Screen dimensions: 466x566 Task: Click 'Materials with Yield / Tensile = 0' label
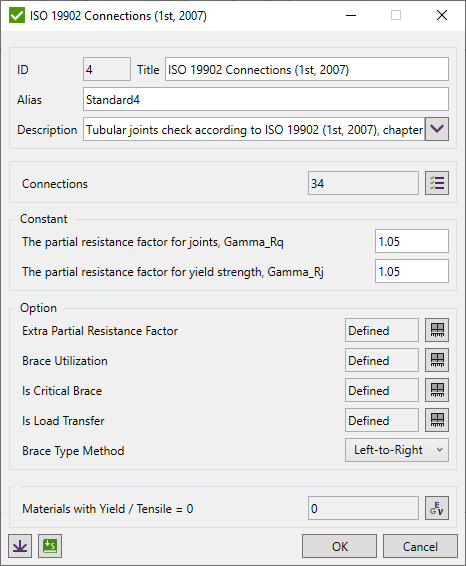[108, 509]
